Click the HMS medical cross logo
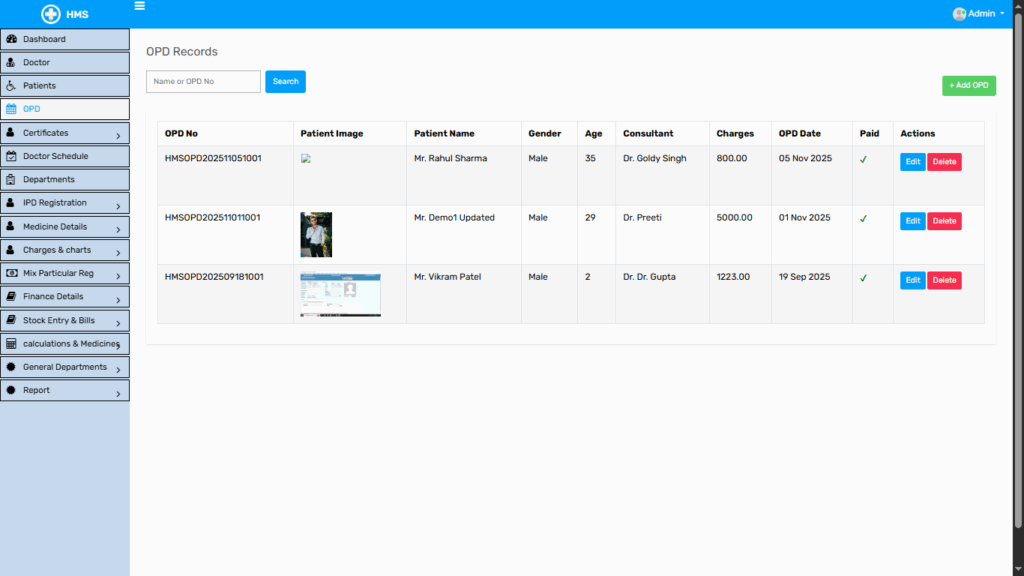This screenshot has height=576, width=1024. [x=50, y=14]
